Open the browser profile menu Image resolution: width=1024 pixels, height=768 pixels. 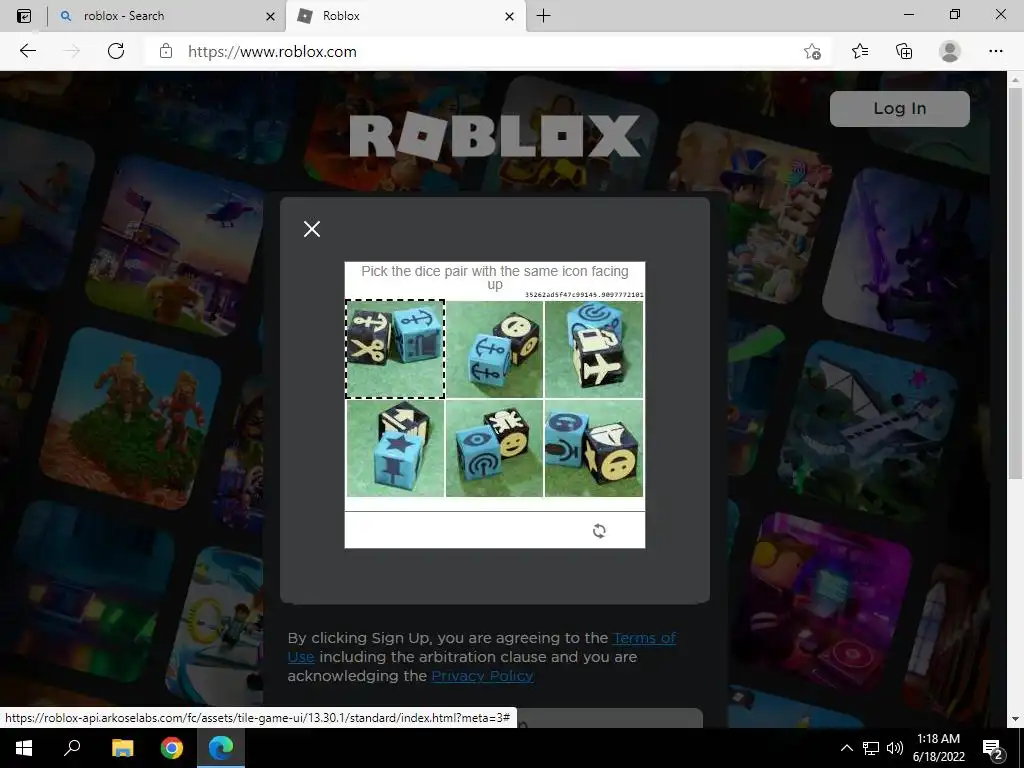tap(949, 51)
